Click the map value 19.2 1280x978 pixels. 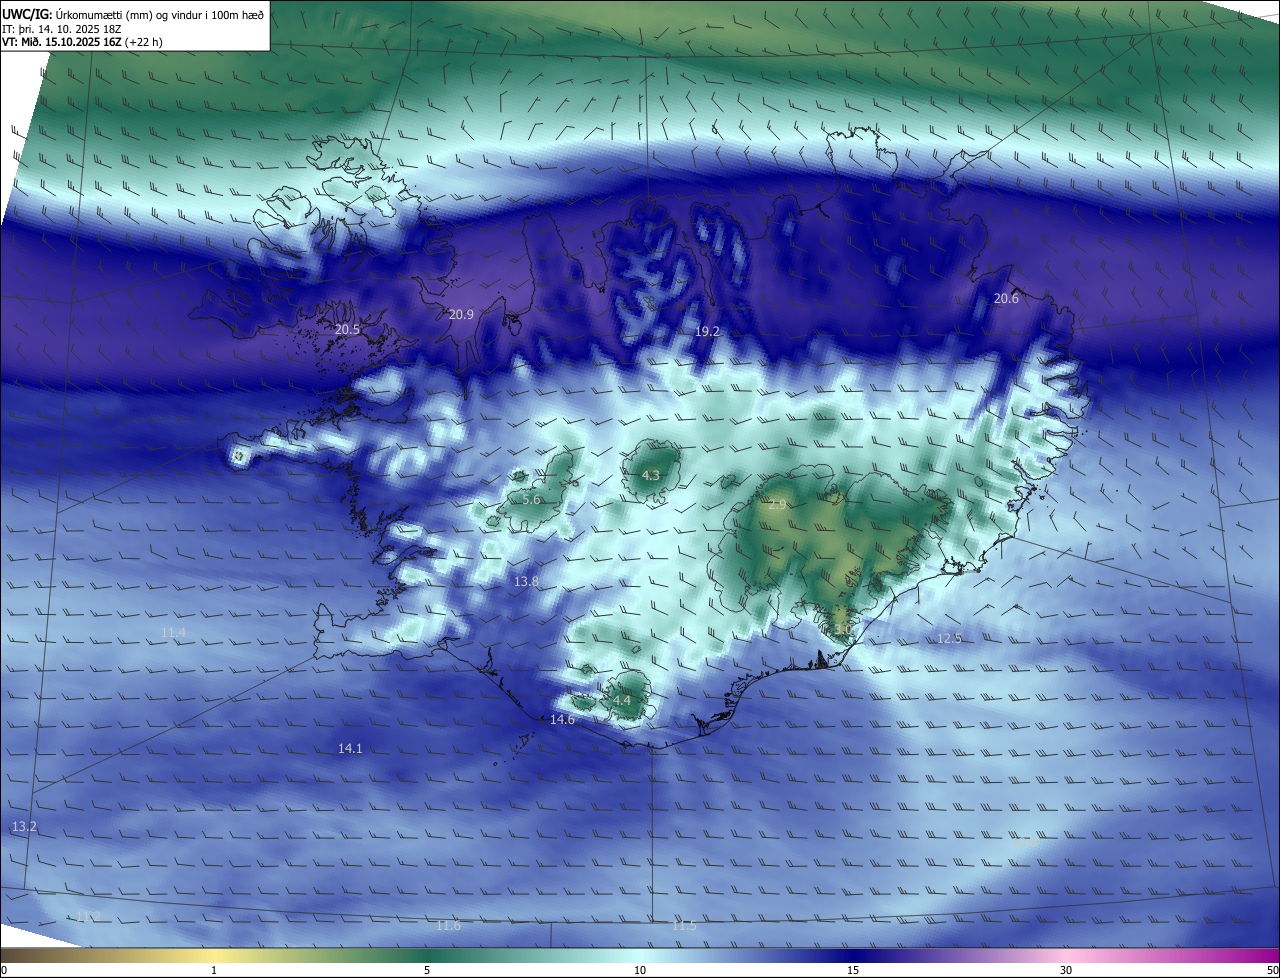707,331
